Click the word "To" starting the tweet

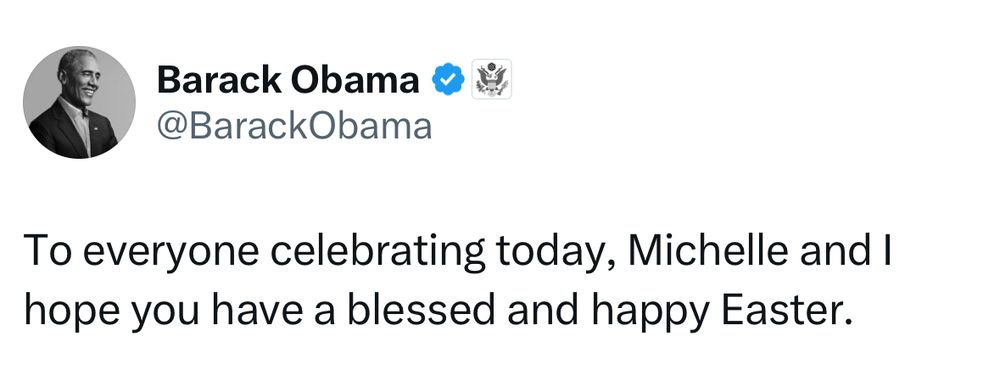tap(48, 251)
